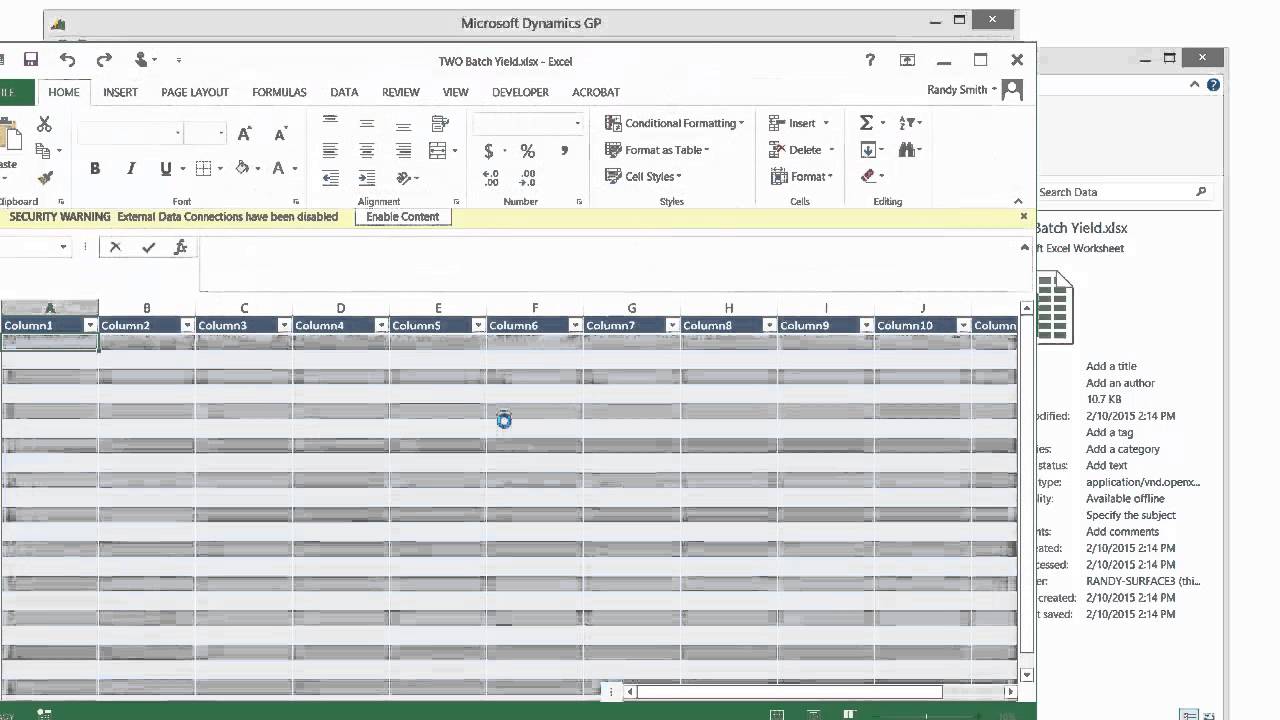This screenshot has width=1280, height=720.
Task: Align text to the right
Action: [403, 150]
